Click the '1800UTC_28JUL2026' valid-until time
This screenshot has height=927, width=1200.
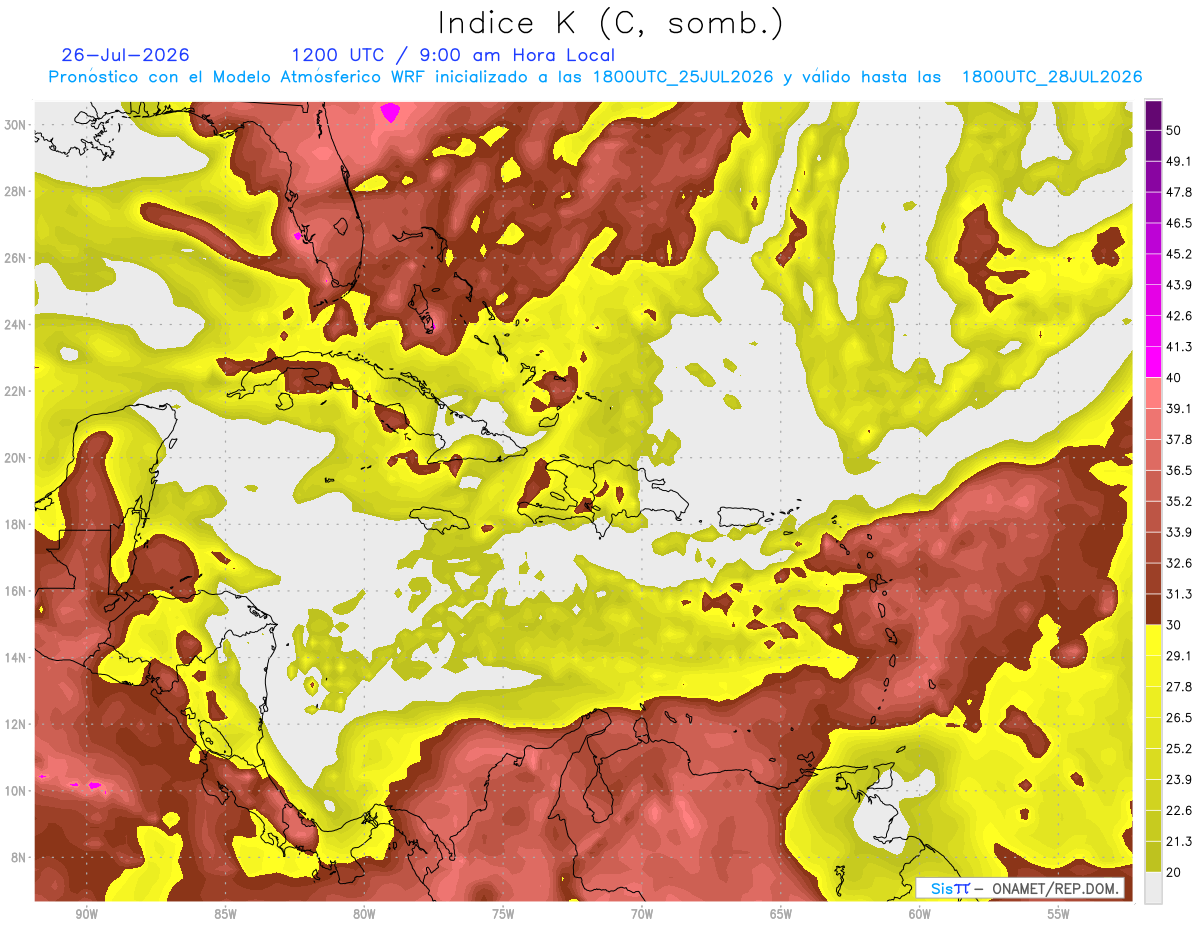pyautogui.click(x=1052, y=77)
